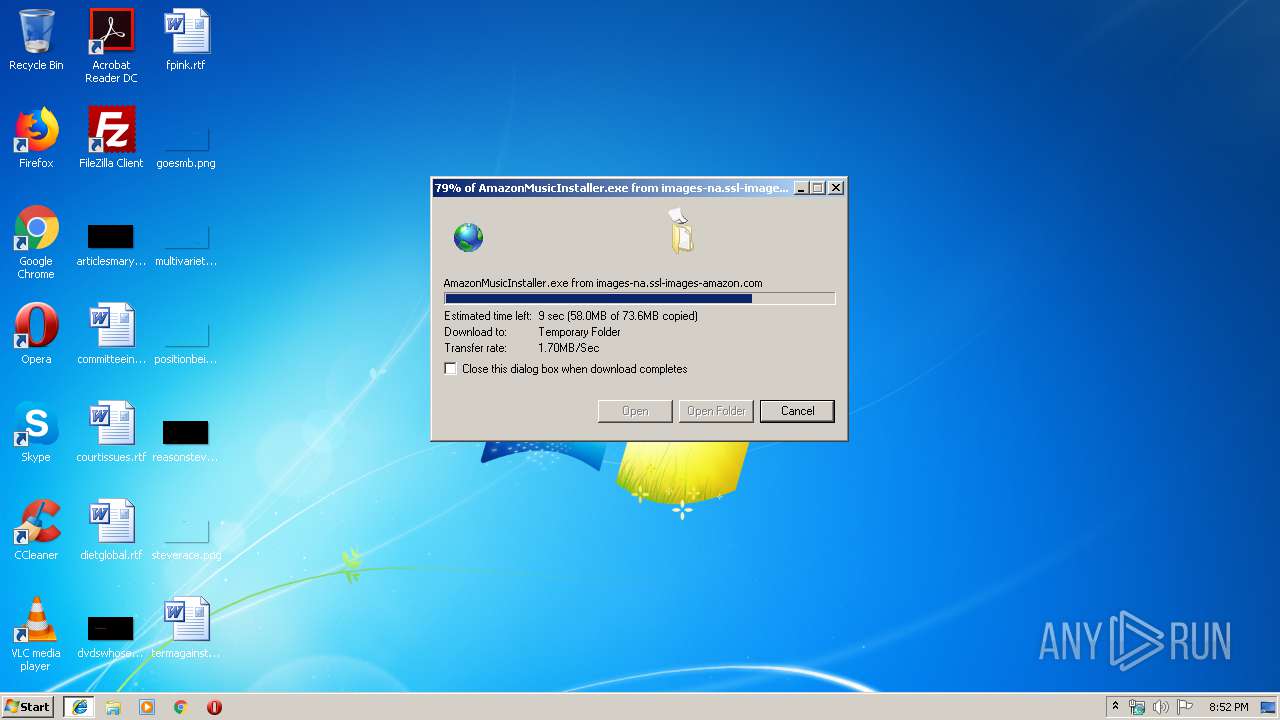
Task: Click the folder icon in download dialog
Action: 681,231
